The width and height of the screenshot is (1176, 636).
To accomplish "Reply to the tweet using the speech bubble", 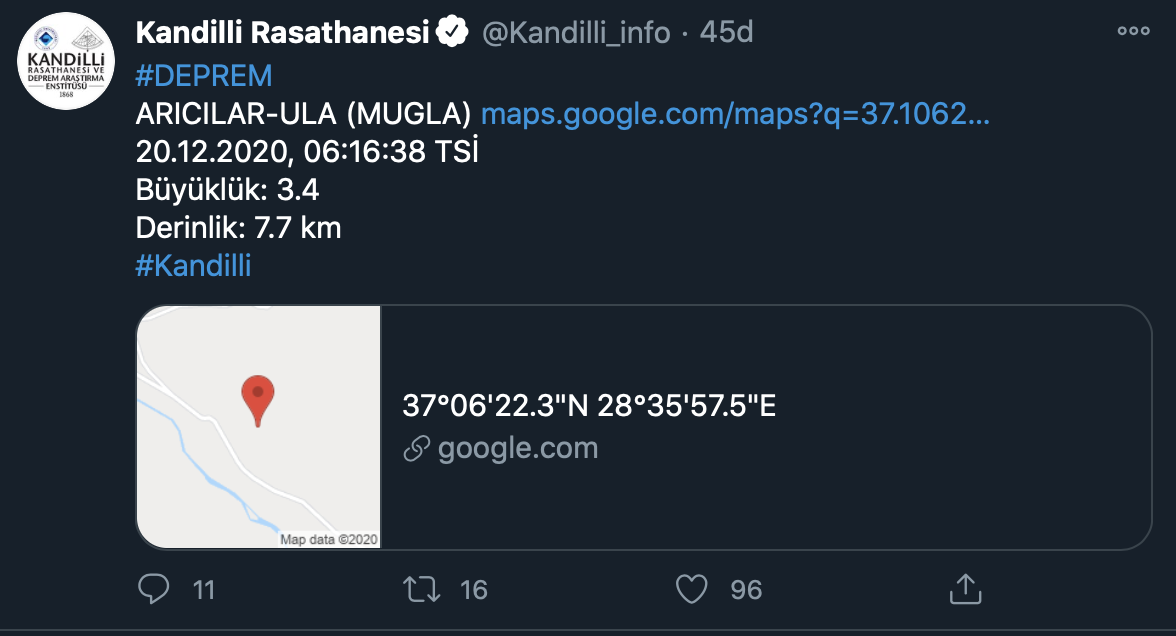I will (x=153, y=589).
